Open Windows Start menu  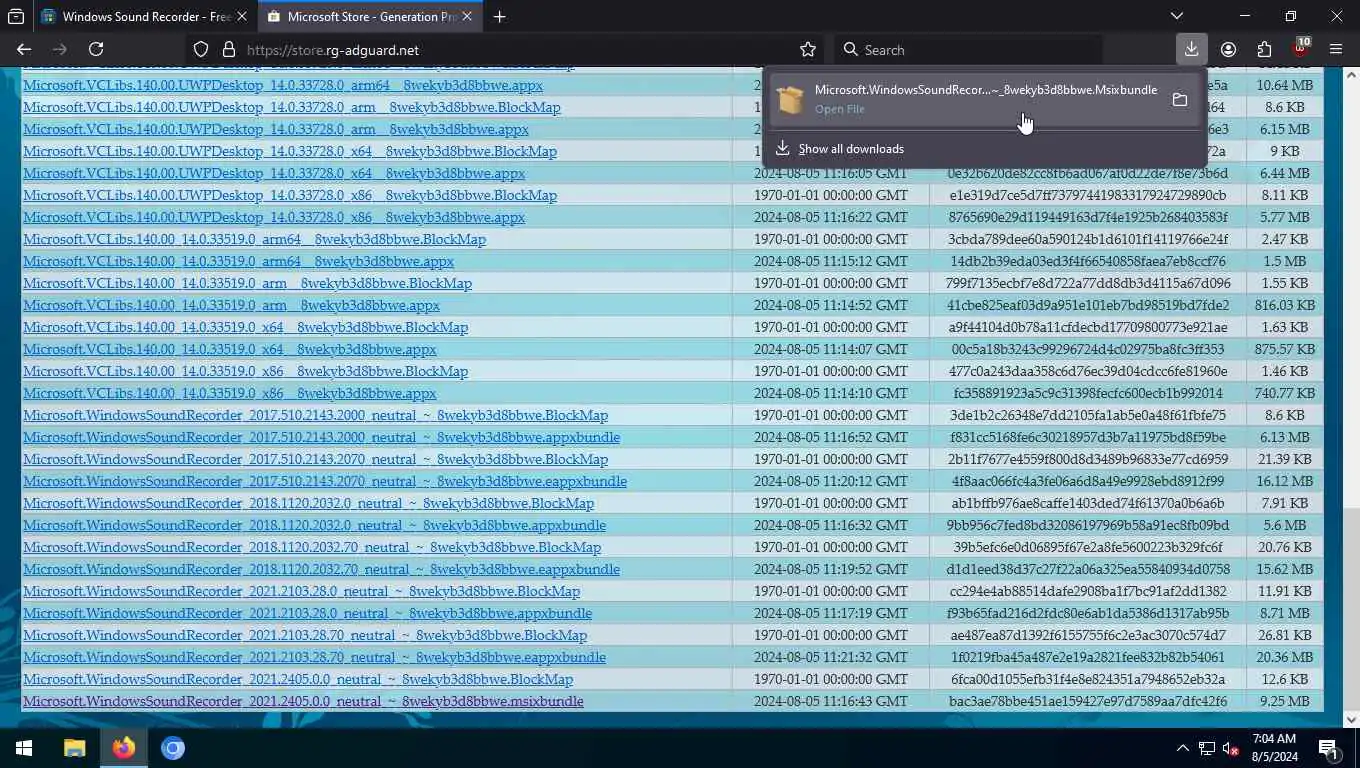pos(24,748)
